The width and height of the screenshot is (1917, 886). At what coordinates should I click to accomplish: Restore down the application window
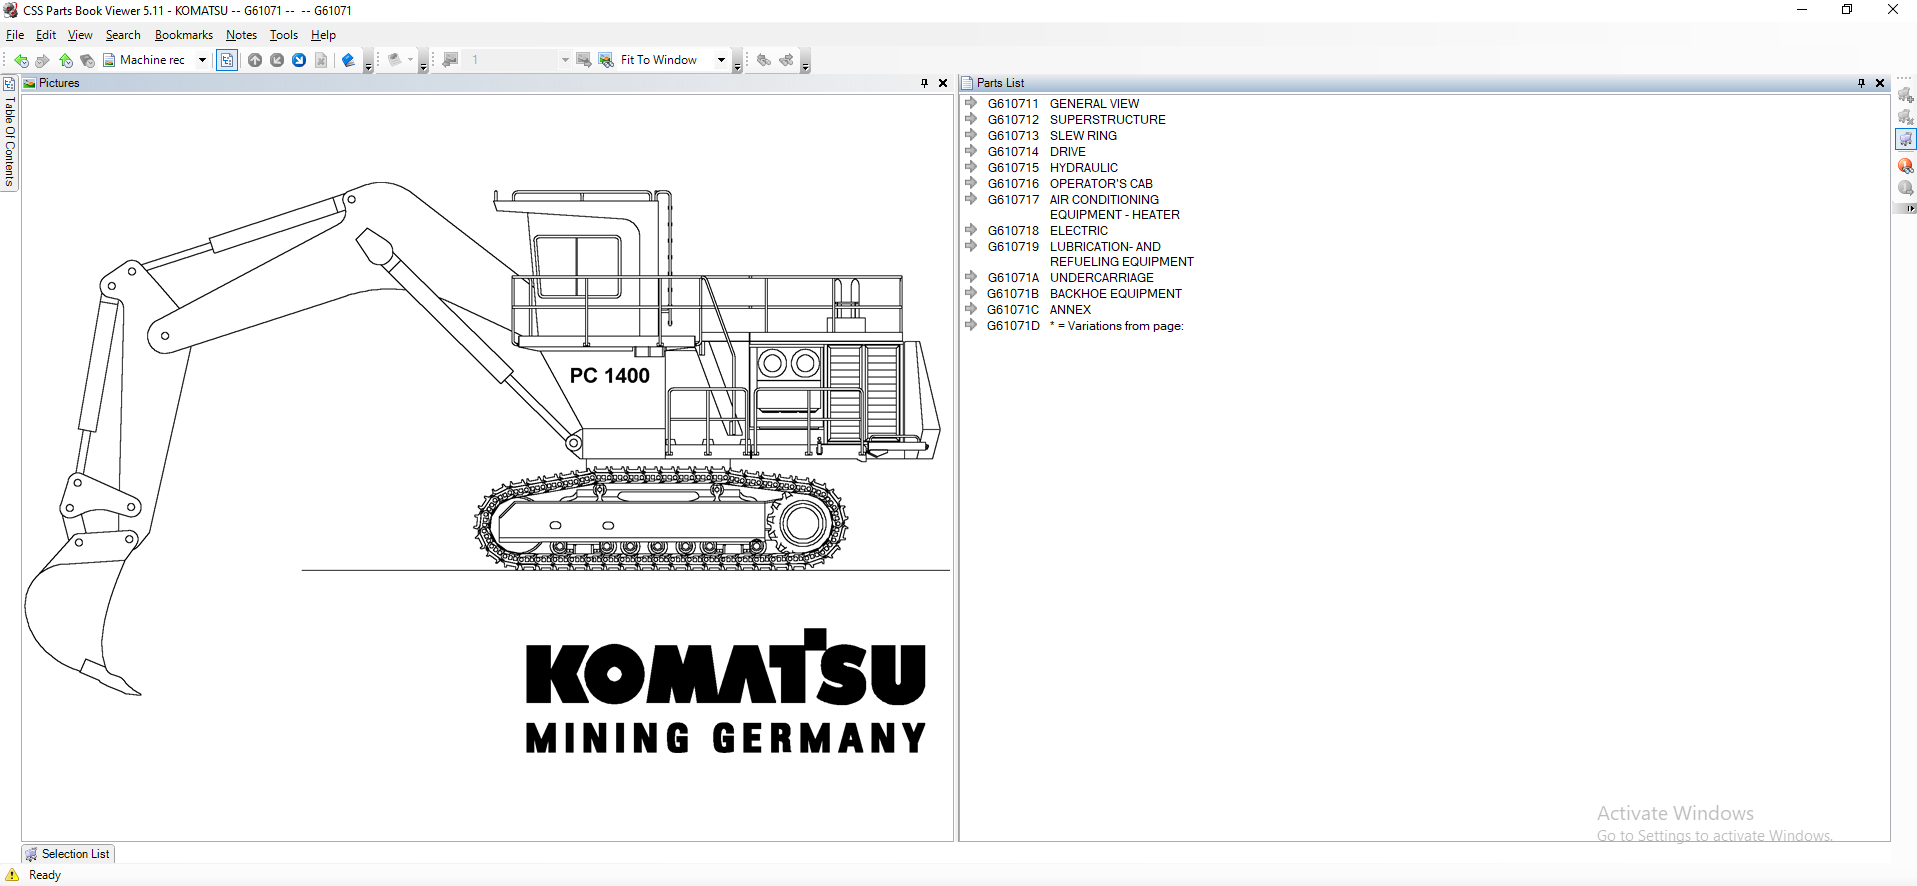[1847, 10]
